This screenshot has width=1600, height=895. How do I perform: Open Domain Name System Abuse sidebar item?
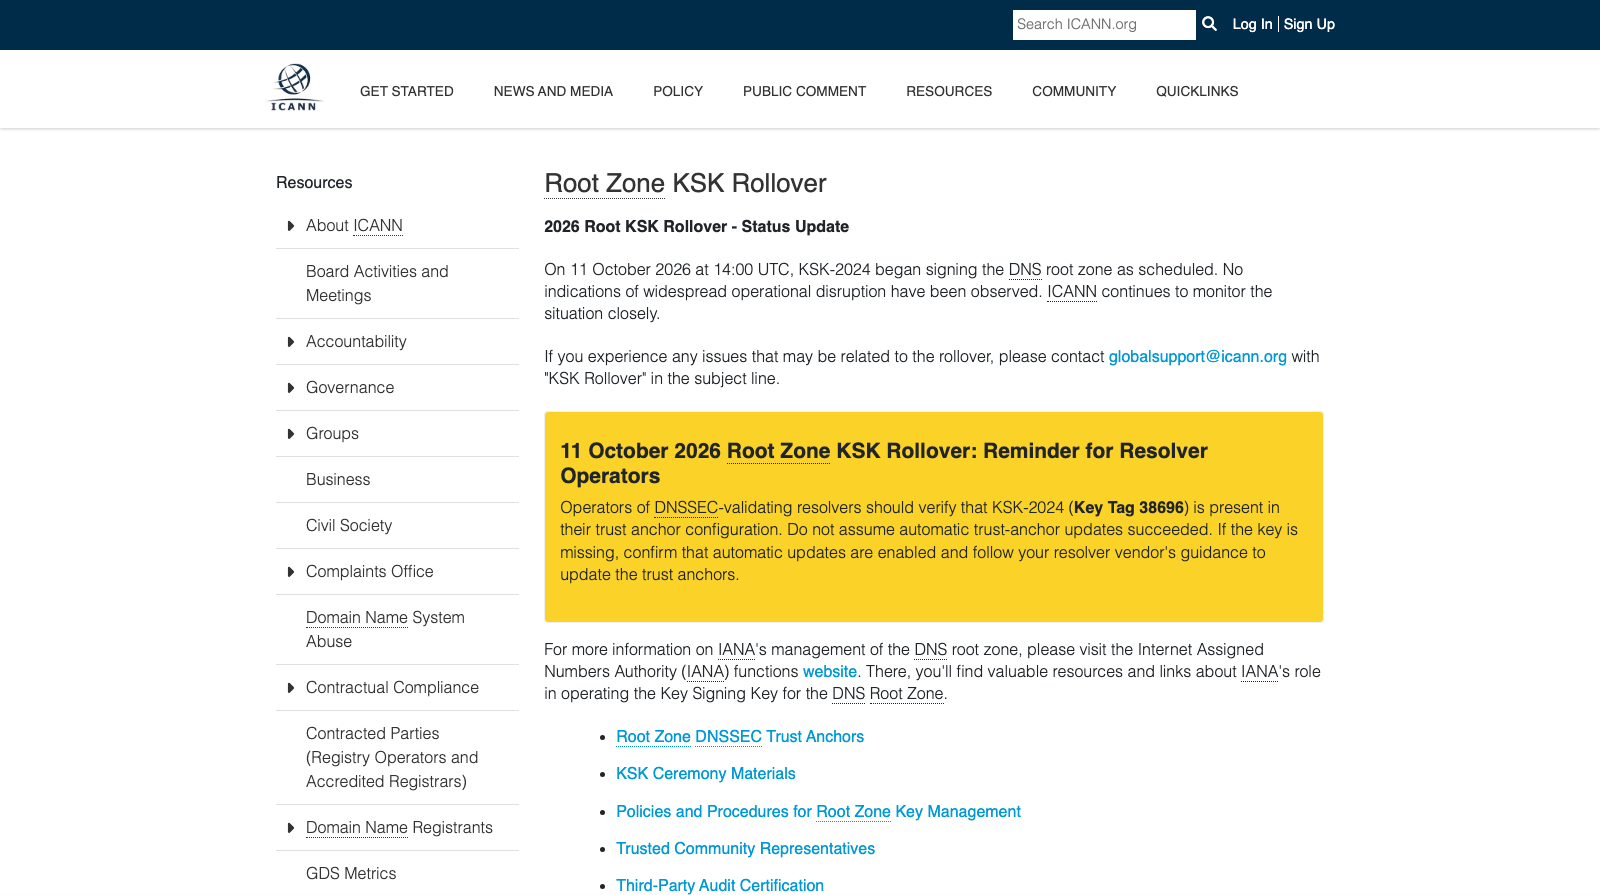pos(385,629)
